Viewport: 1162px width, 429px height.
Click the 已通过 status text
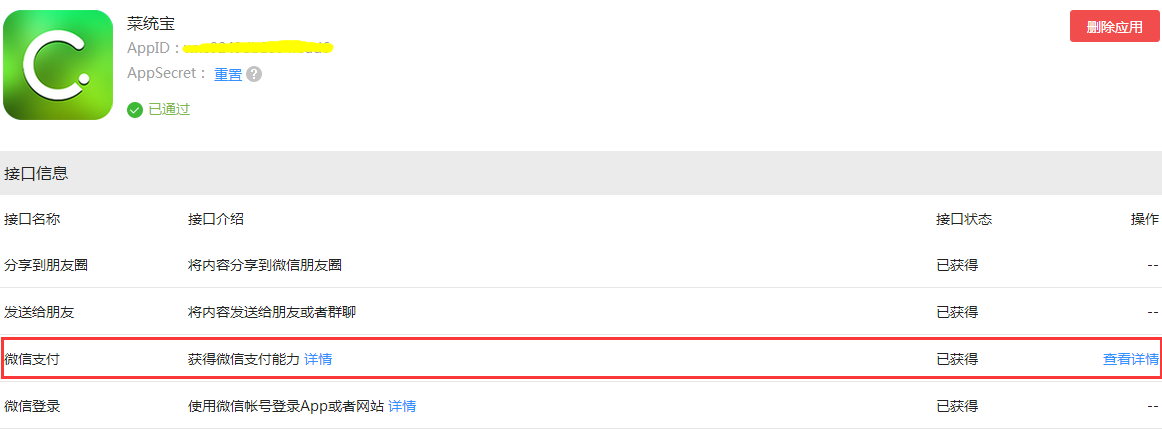click(169, 110)
